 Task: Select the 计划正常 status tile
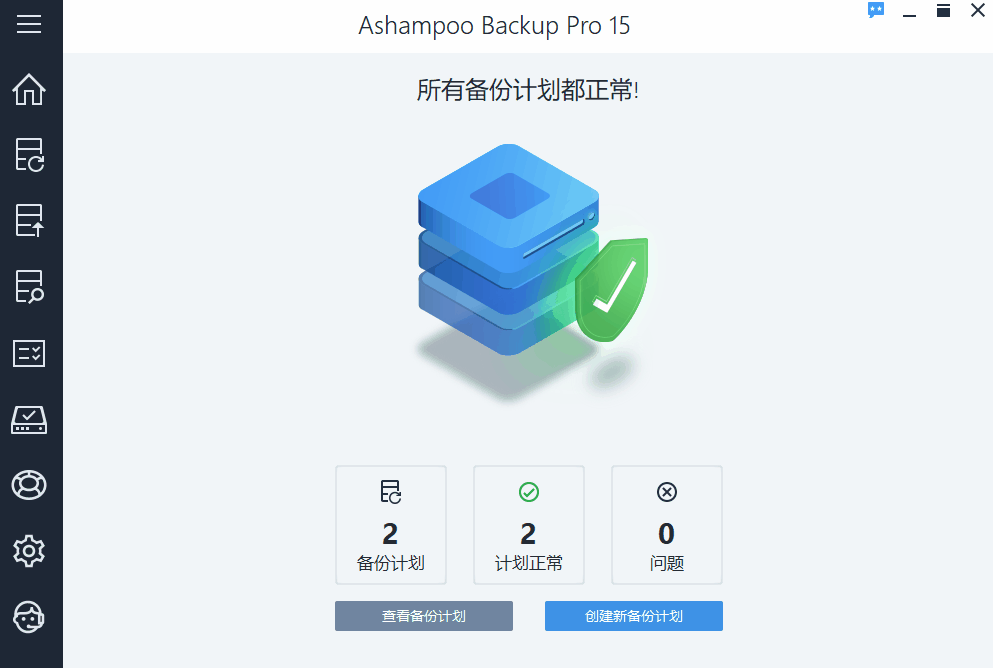(529, 525)
